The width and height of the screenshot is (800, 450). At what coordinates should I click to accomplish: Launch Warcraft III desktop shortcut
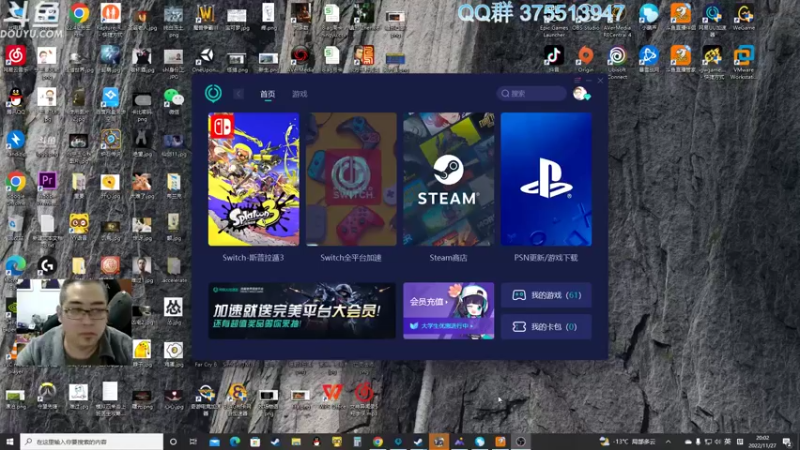tap(206, 16)
